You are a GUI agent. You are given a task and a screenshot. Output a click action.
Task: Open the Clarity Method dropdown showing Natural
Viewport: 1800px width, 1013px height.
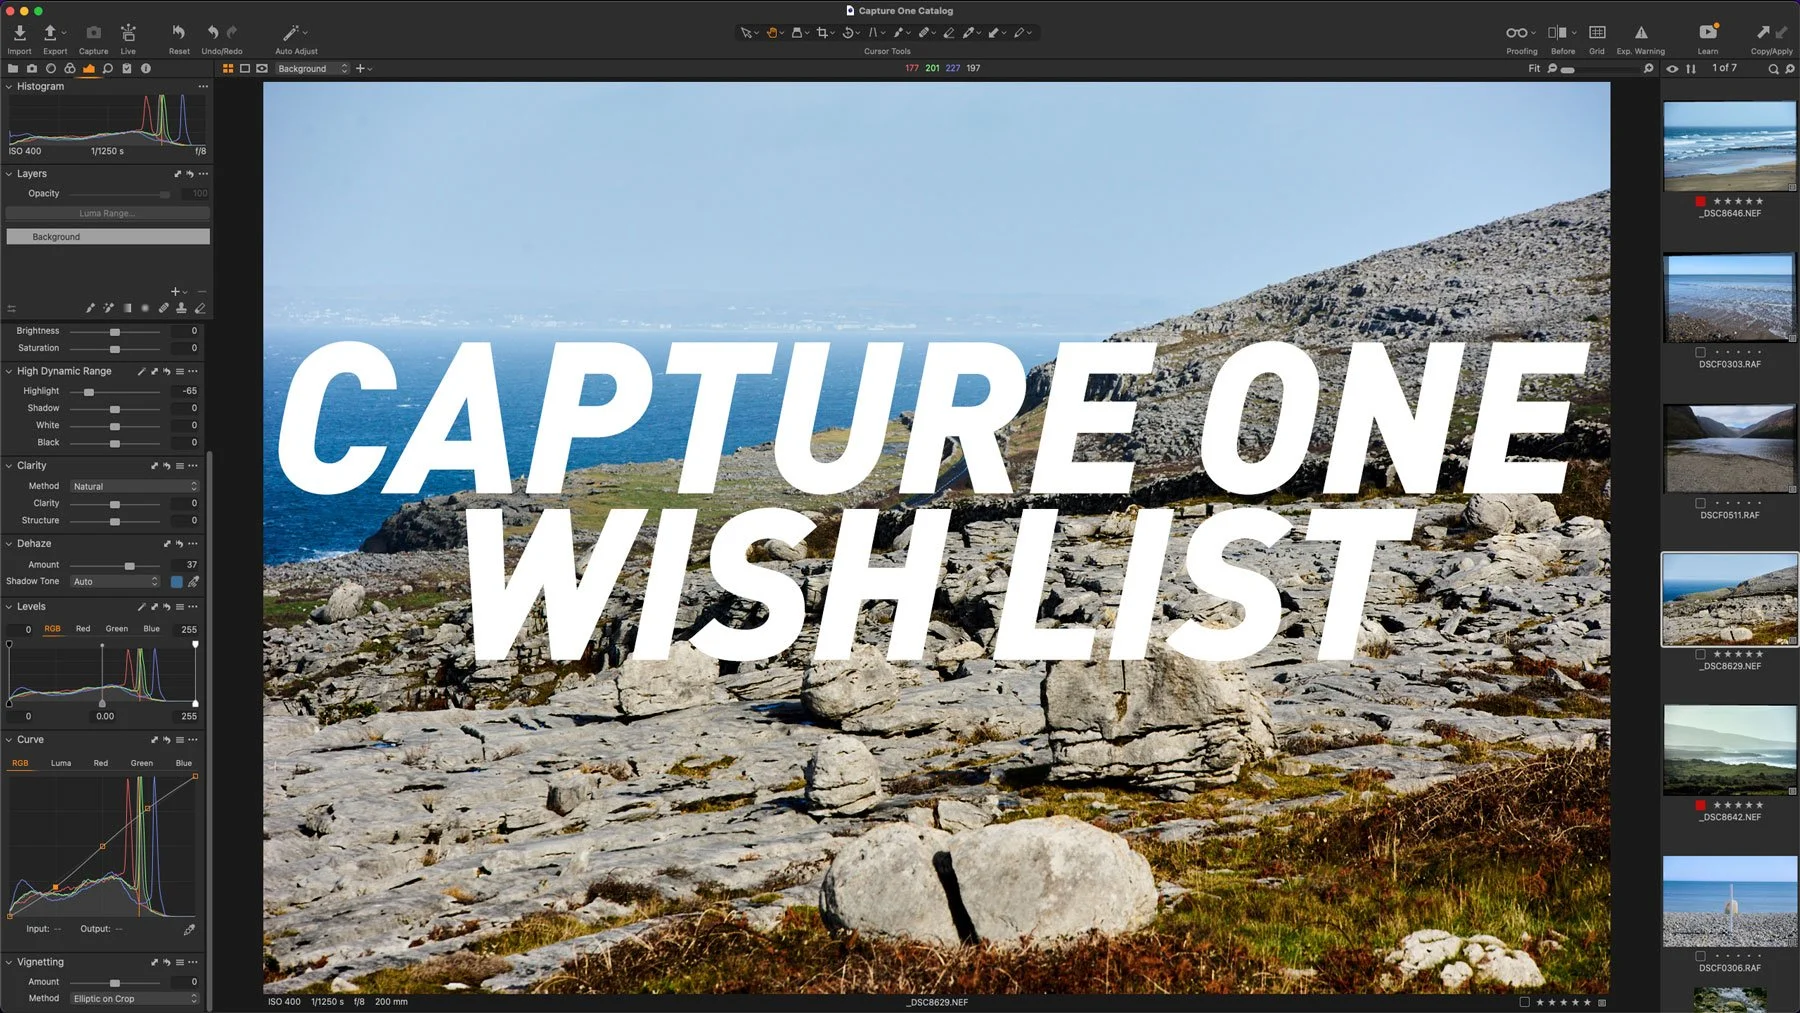(x=133, y=485)
